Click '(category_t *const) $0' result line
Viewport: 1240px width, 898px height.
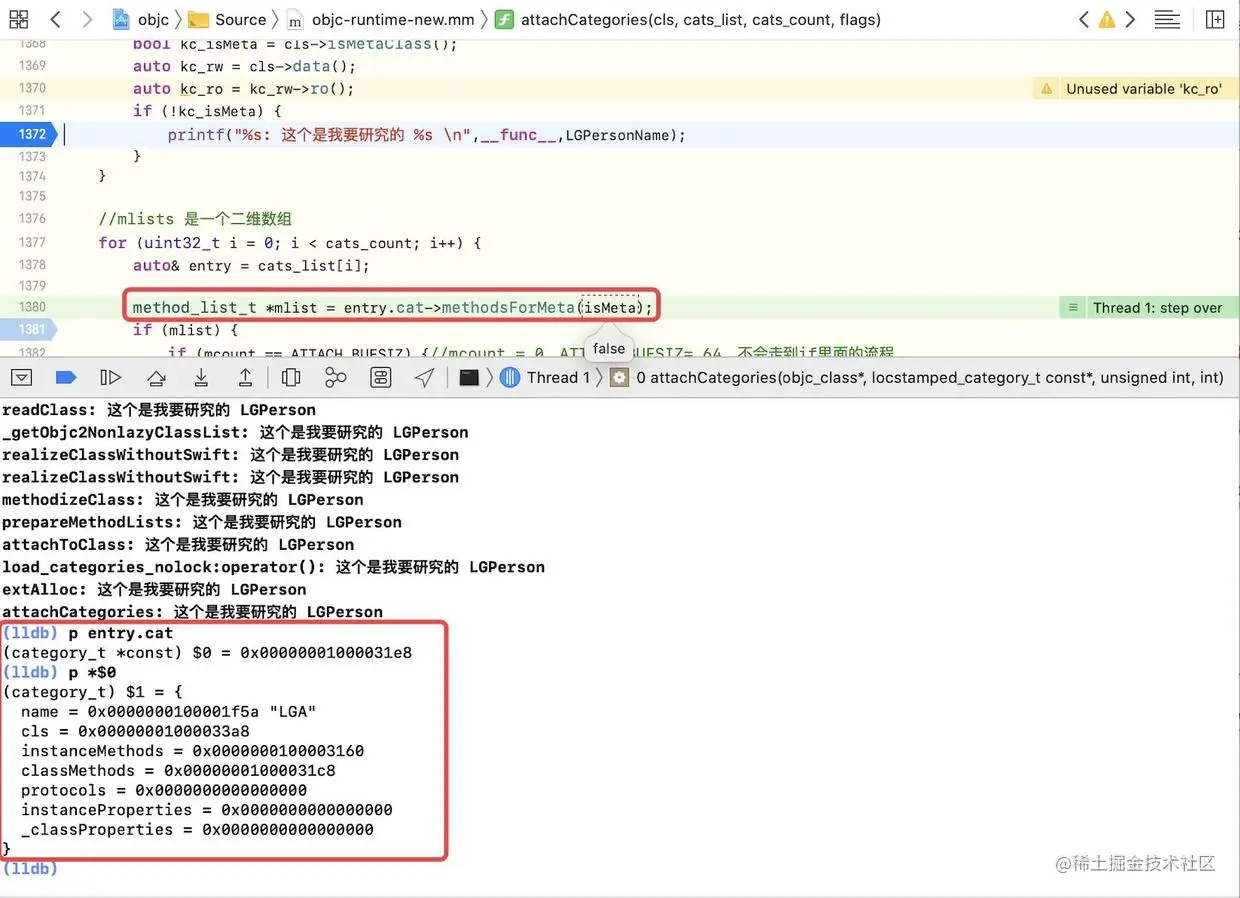click(x=207, y=653)
